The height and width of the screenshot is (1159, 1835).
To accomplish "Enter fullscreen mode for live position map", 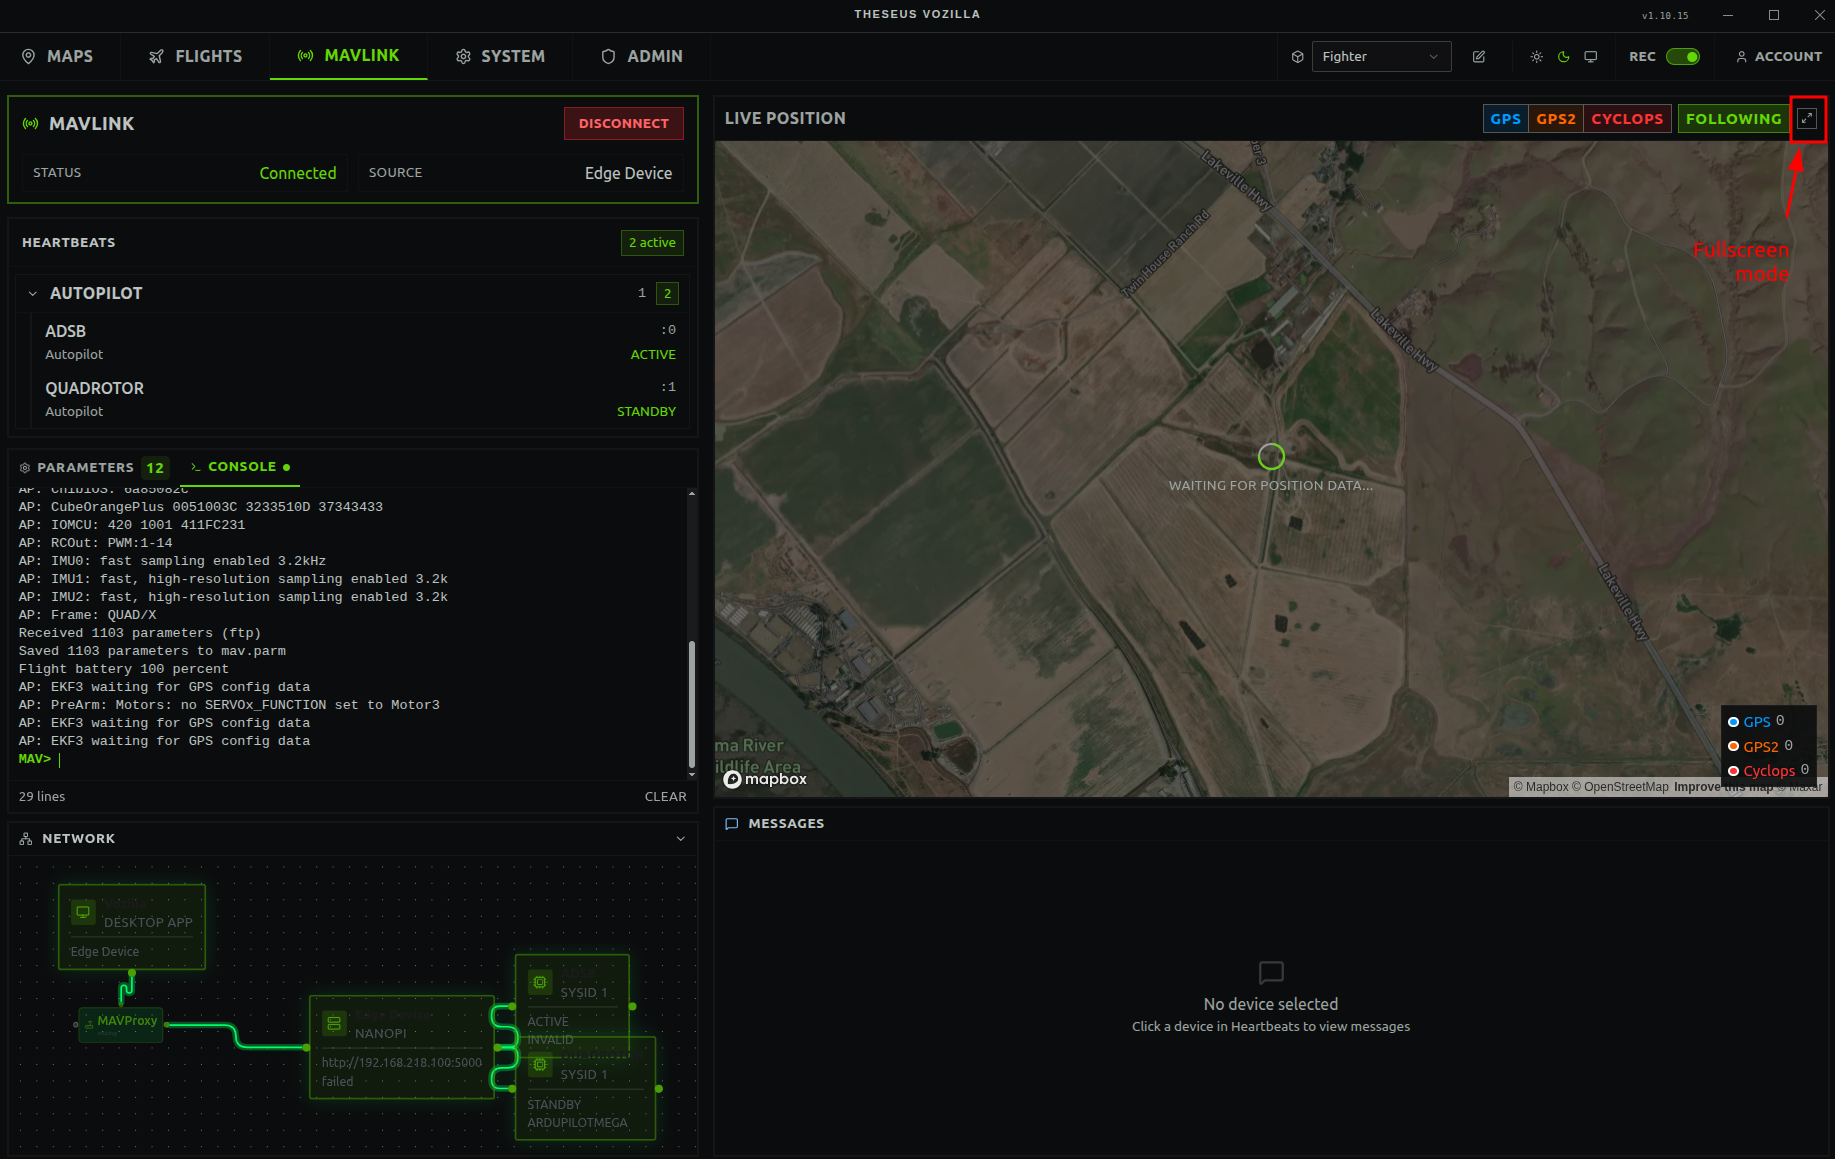I will point(1807,119).
